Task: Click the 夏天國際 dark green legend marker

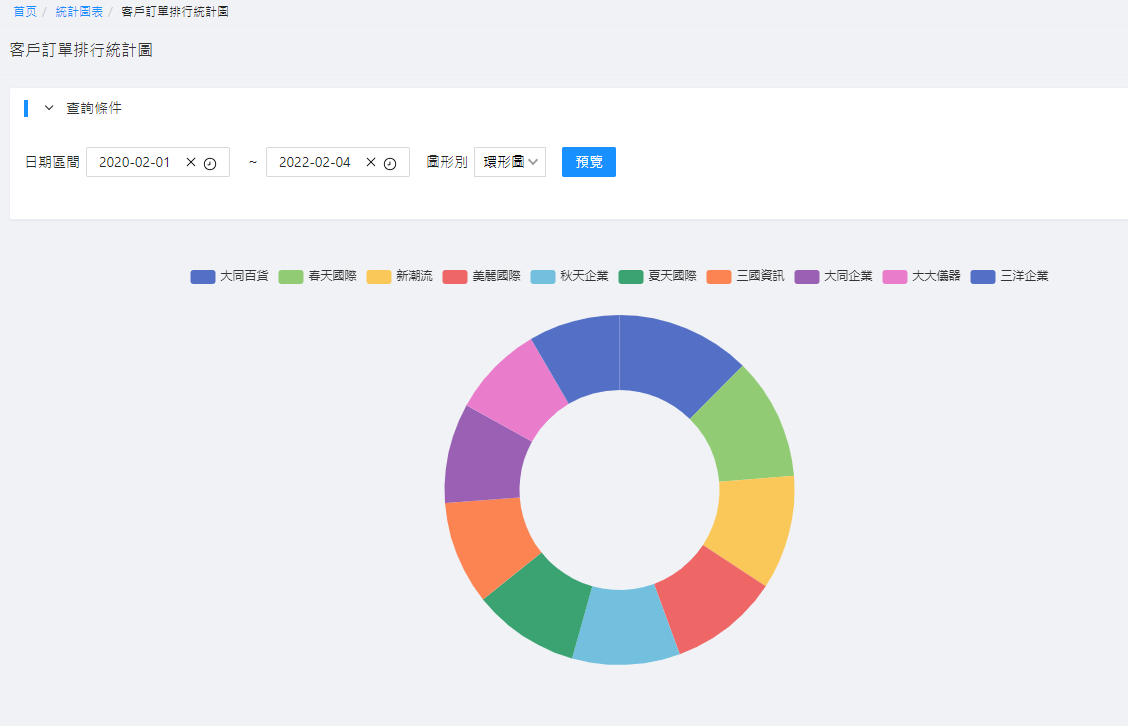Action: [631, 276]
